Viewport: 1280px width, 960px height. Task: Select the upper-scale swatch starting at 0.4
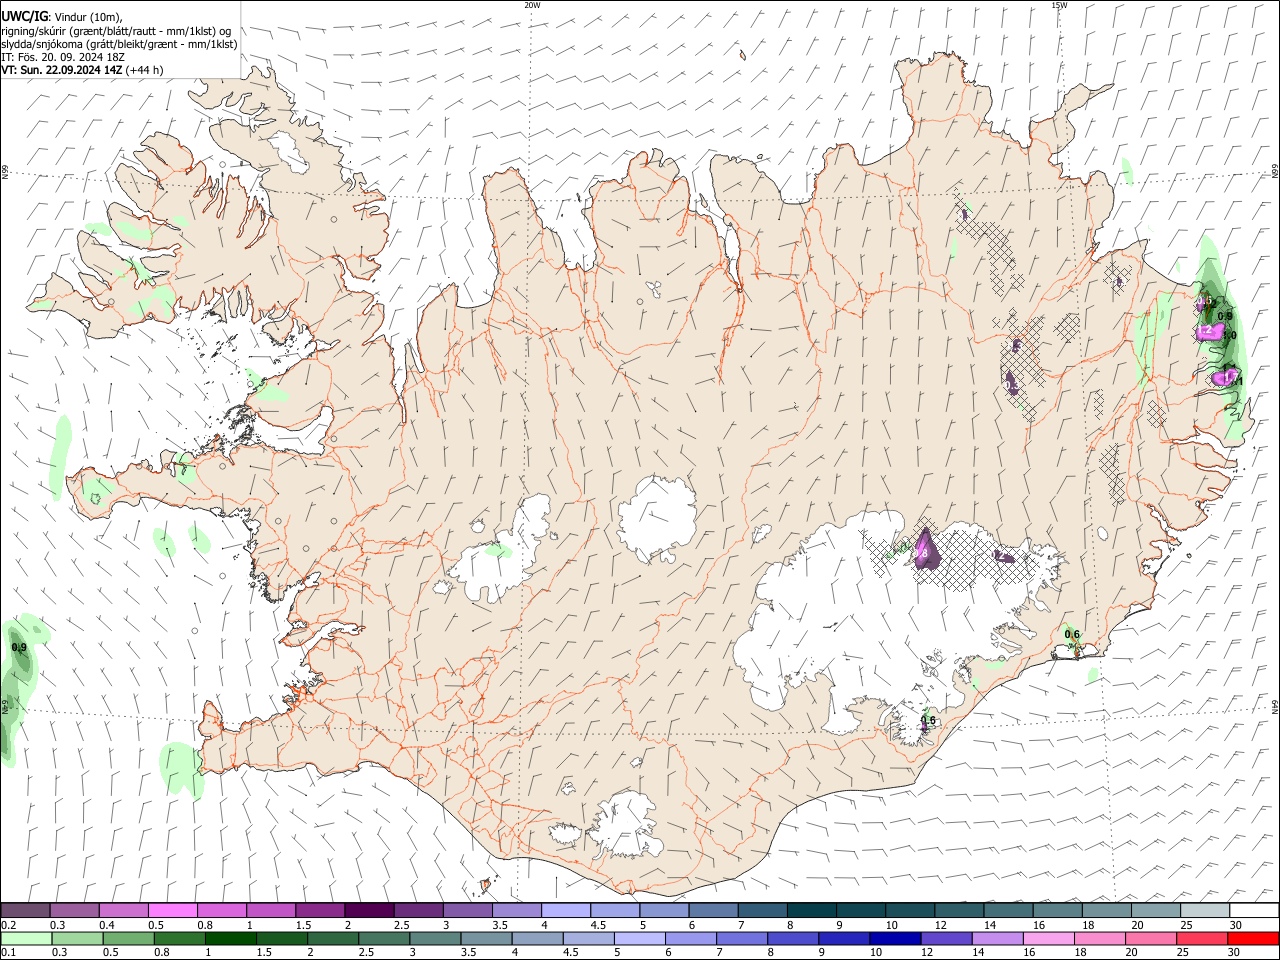123,911
